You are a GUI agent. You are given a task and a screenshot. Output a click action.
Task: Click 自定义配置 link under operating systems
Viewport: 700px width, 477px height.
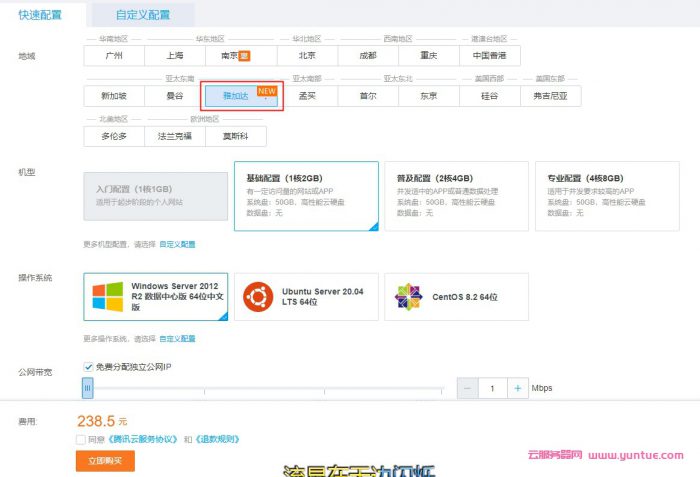(177, 338)
